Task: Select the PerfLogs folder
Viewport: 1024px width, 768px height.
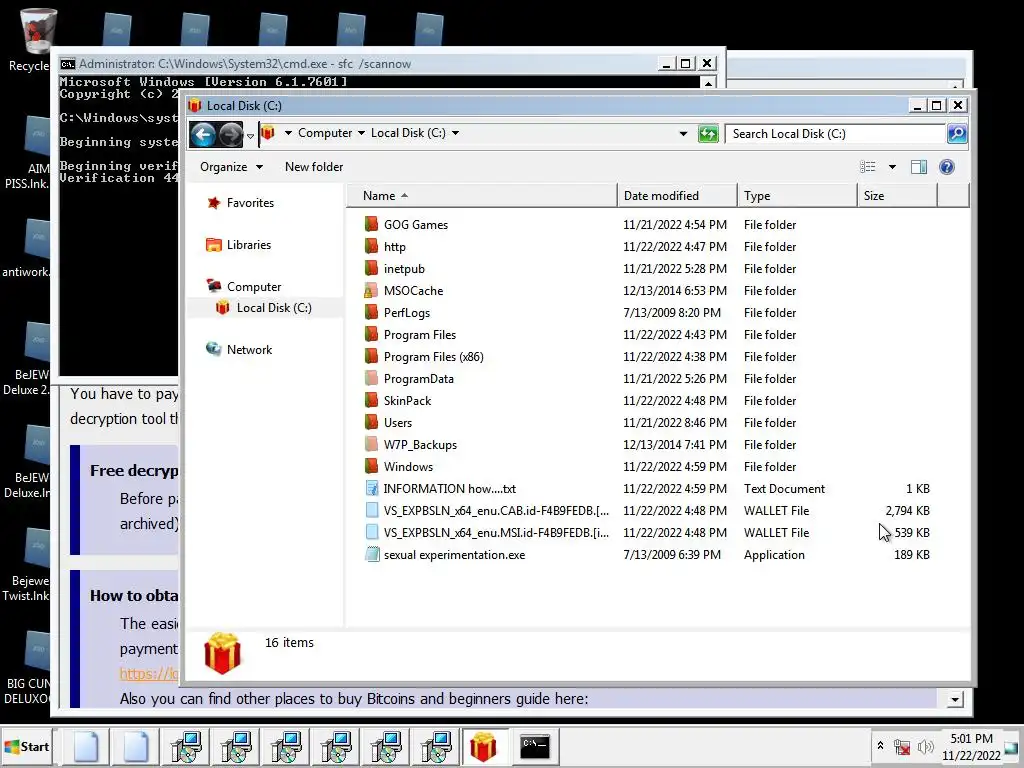Action: [x=406, y=313]
